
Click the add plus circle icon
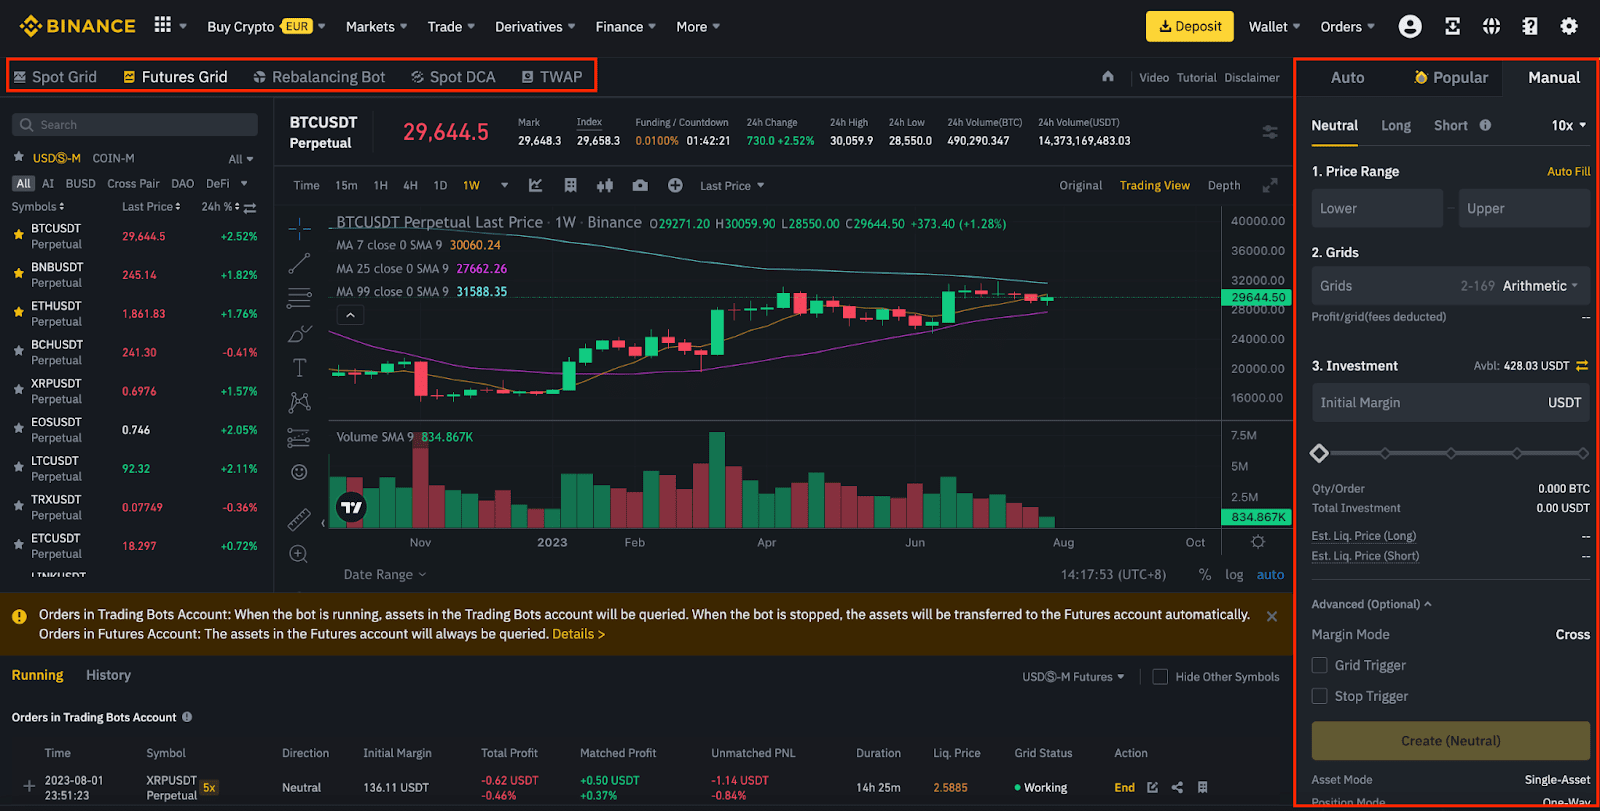point(675,185)
